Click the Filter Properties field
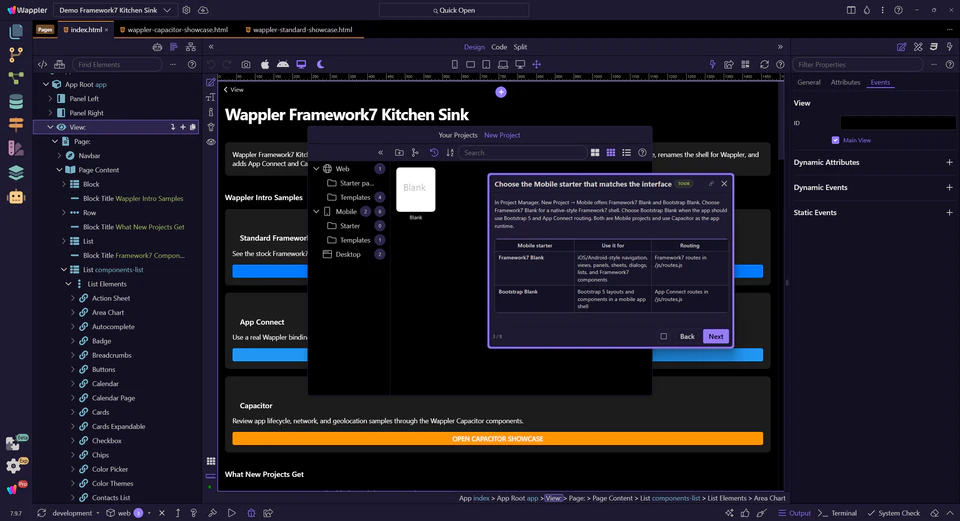 (x=858, y=64)
